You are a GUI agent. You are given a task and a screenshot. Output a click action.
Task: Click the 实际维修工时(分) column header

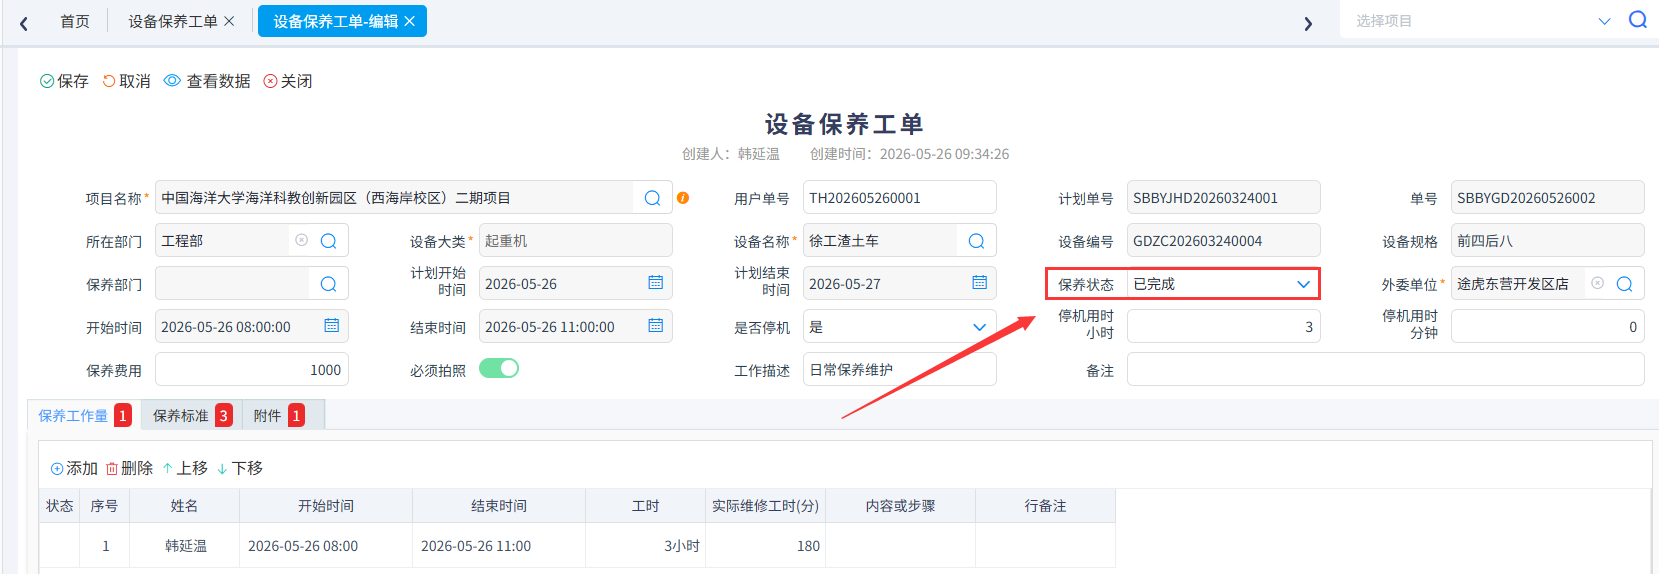pos(765,506)
